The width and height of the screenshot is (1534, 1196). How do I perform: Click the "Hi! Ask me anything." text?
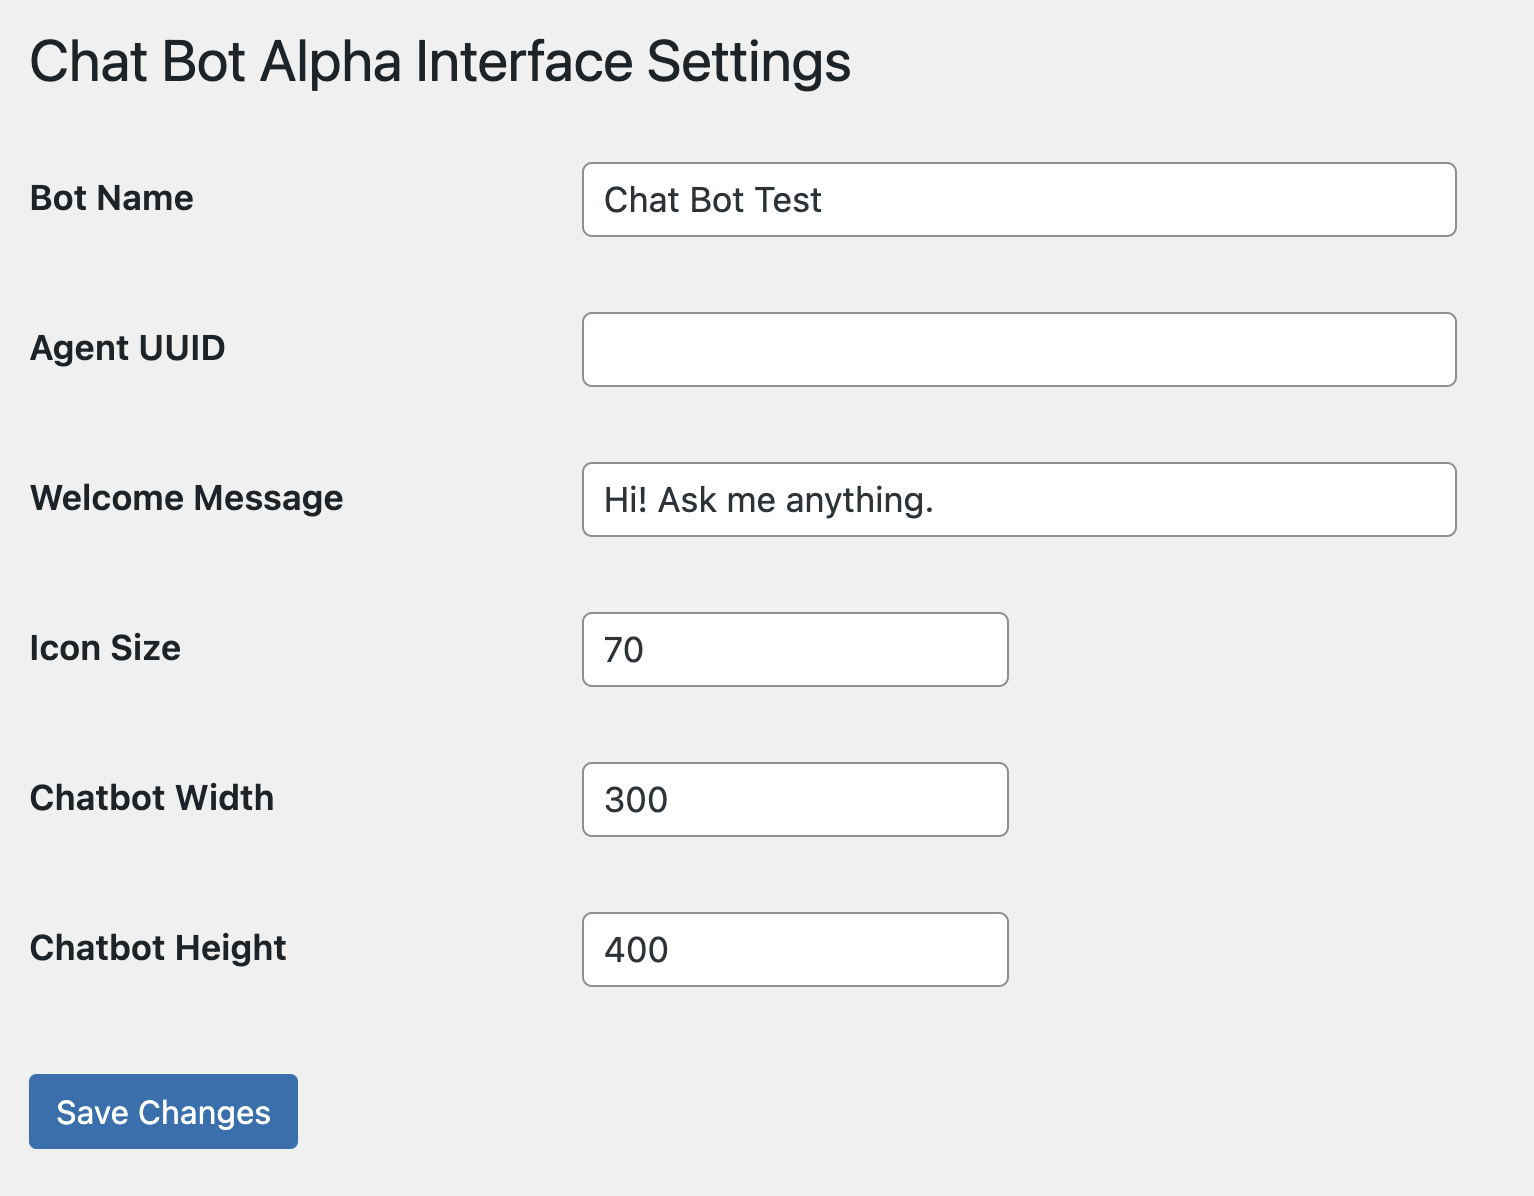768,500
